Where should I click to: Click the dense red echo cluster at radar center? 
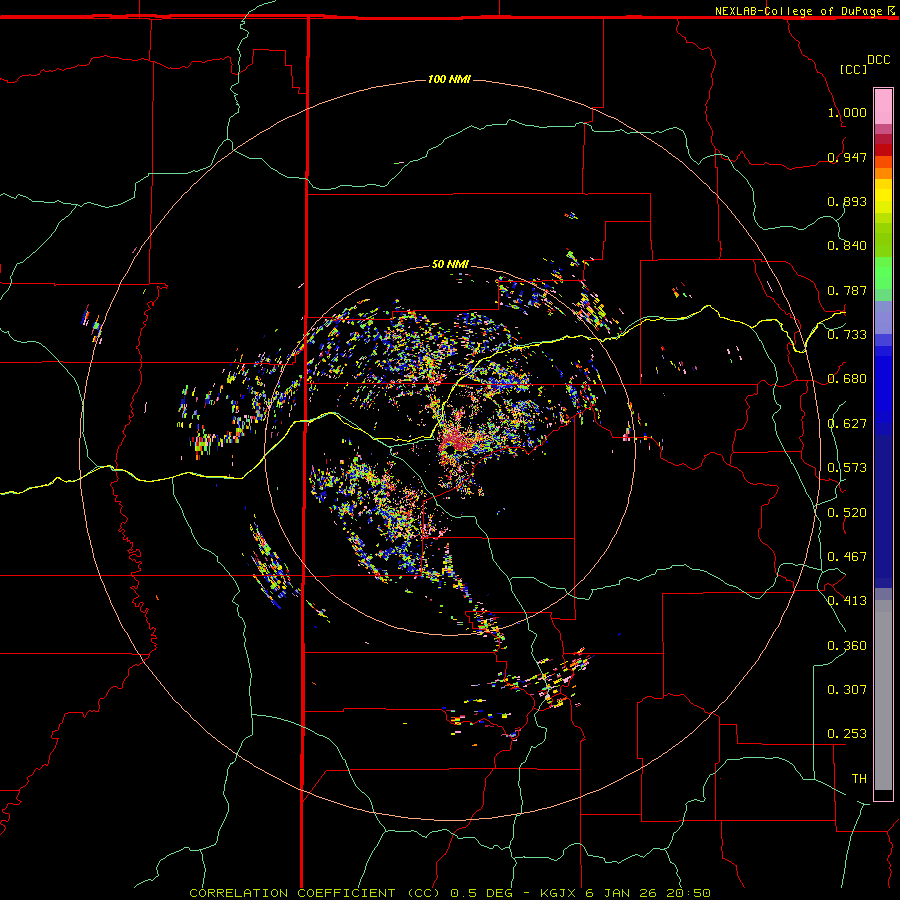456,442
